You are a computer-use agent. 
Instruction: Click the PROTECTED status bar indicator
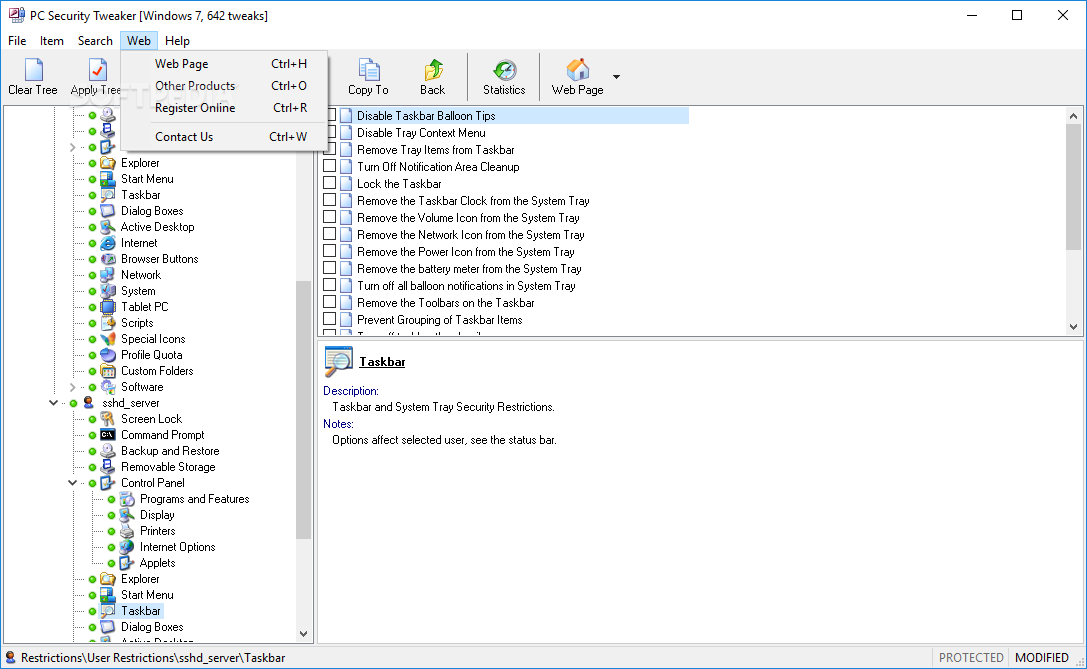(971, 657)
